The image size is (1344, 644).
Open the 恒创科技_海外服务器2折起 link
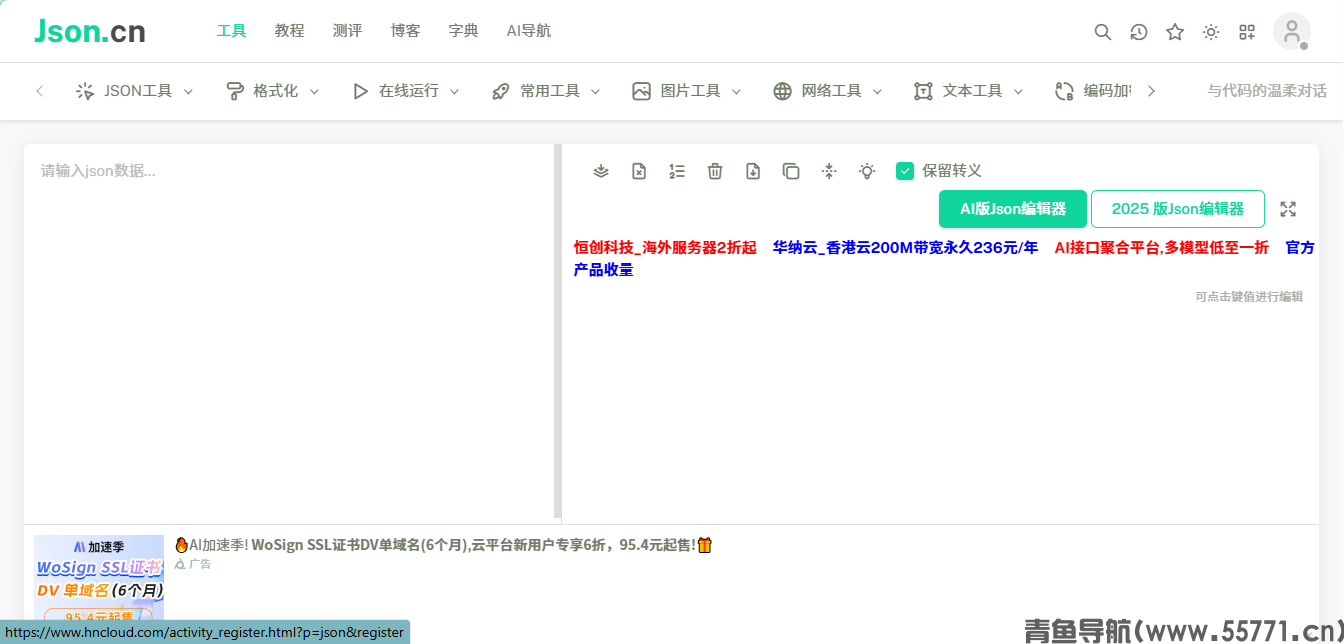[x=665, y=248]
